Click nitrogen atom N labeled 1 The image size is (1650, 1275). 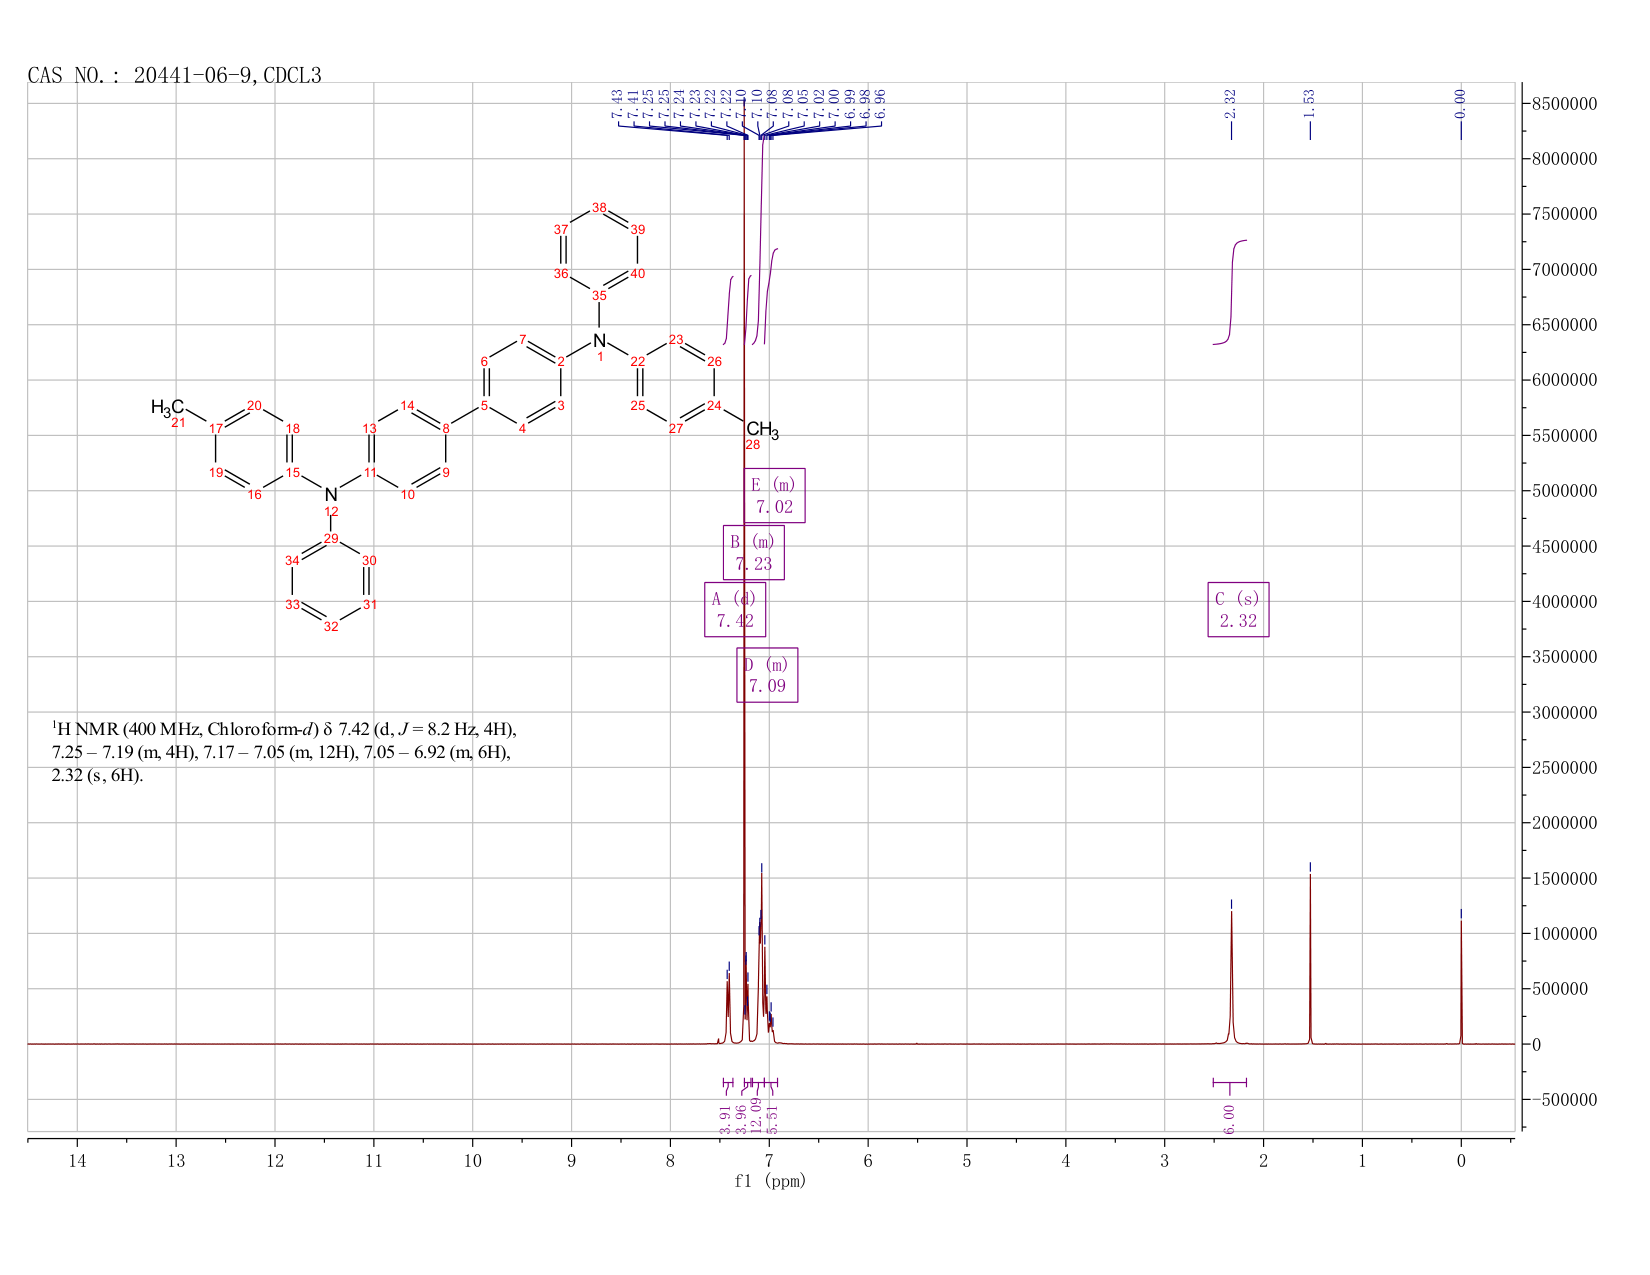pyautogui.click(x=599, y=341)
